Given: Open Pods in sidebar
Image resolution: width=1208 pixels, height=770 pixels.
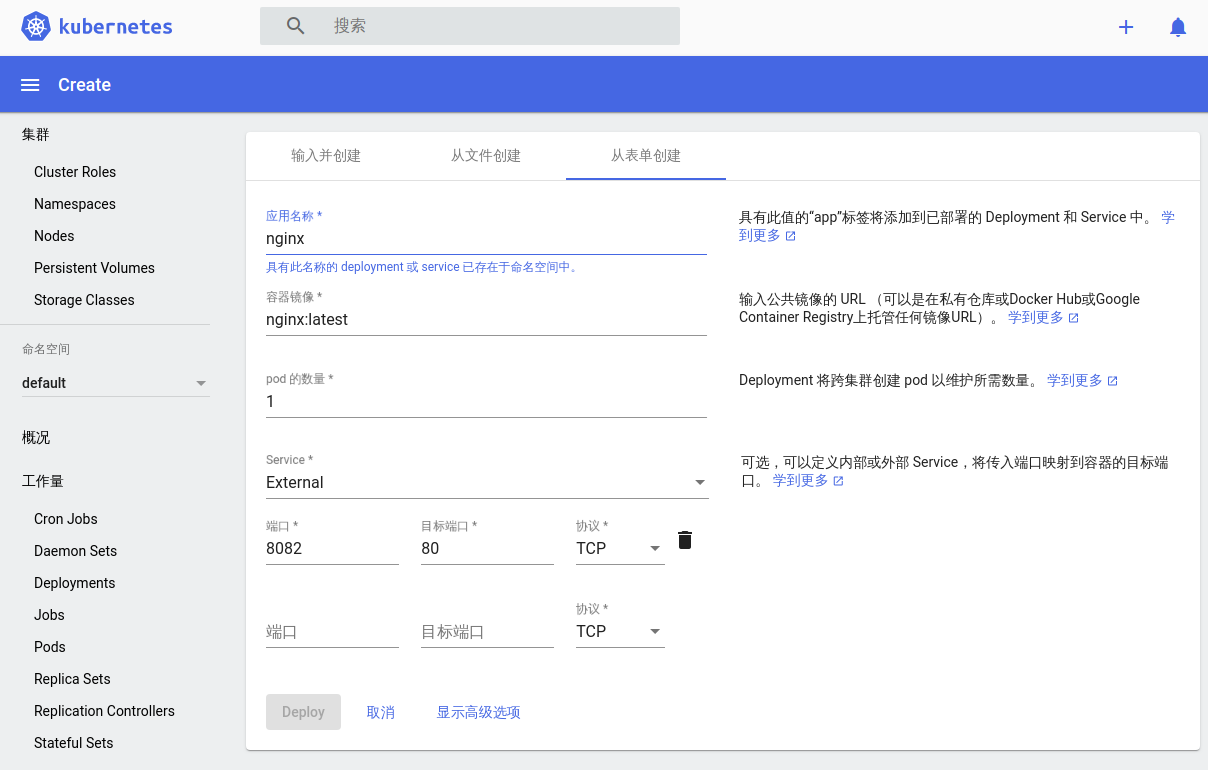Looking at the screenshot, I should 50,647.
